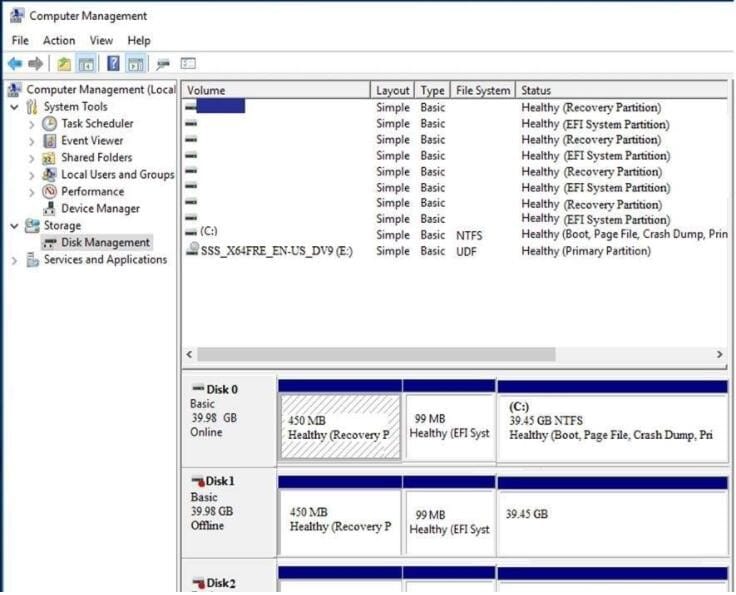Viewport: 736px width, 595px height.
Task: Collapse the System Tools tree node
Action: (14, 107)
